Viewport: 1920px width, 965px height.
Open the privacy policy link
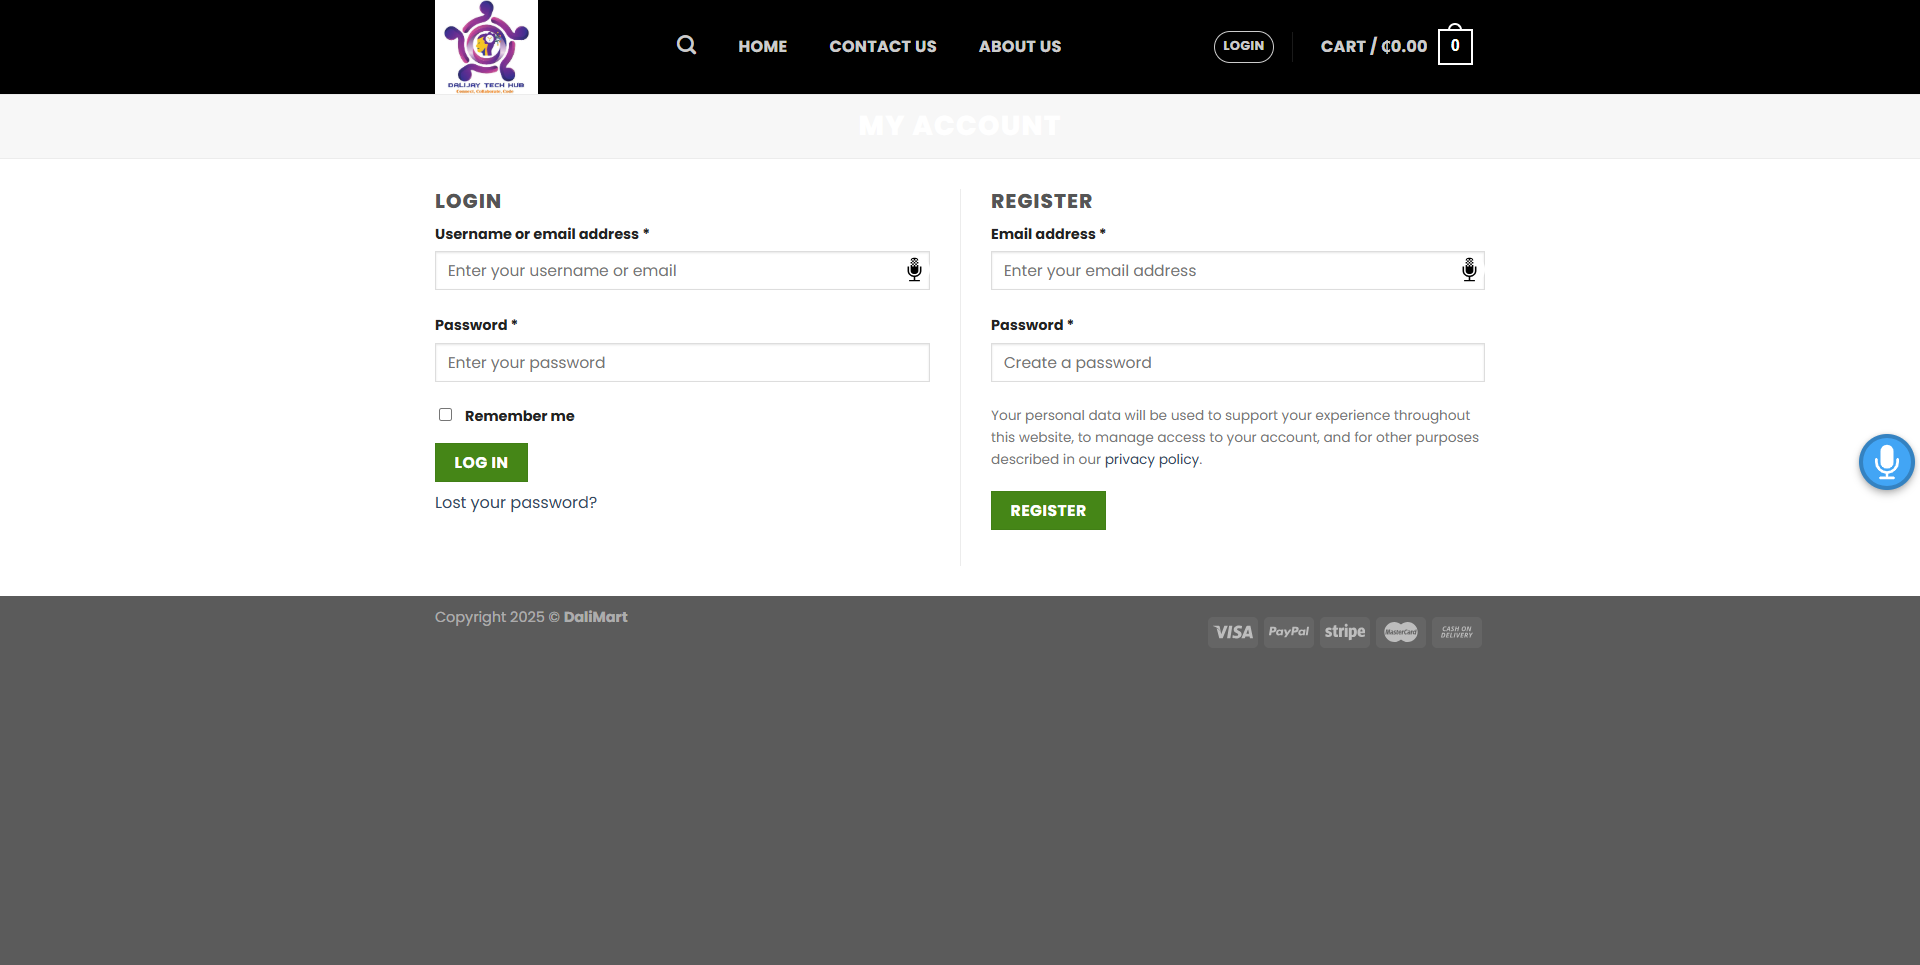point(1151,459)
